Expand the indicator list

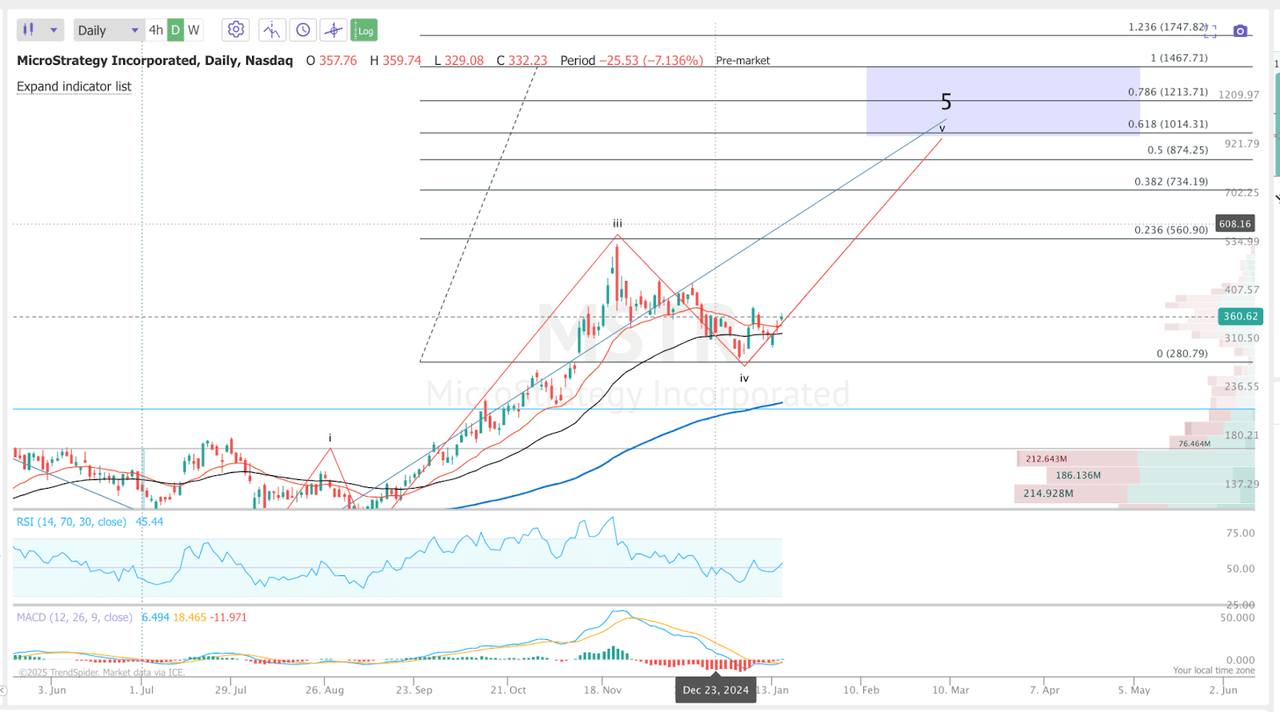click(x=74, y=87)
